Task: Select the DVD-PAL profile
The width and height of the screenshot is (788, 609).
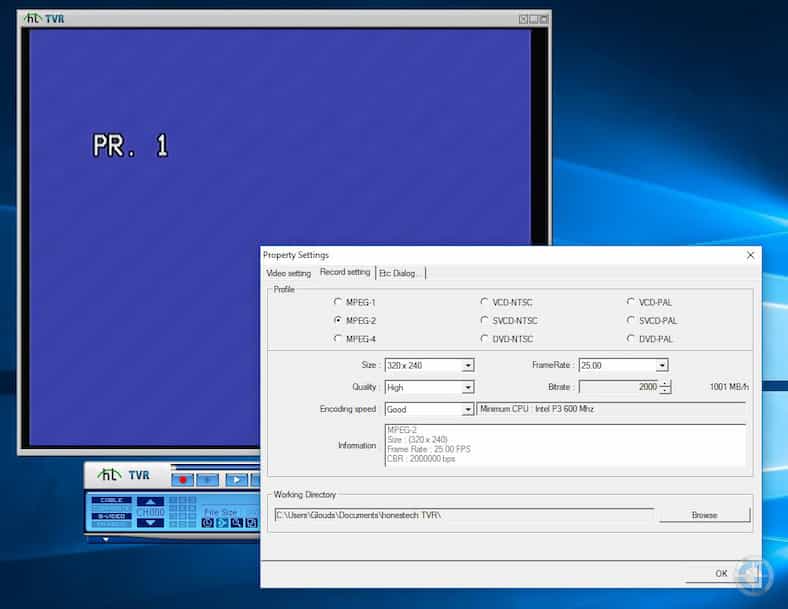Action: 631,339
